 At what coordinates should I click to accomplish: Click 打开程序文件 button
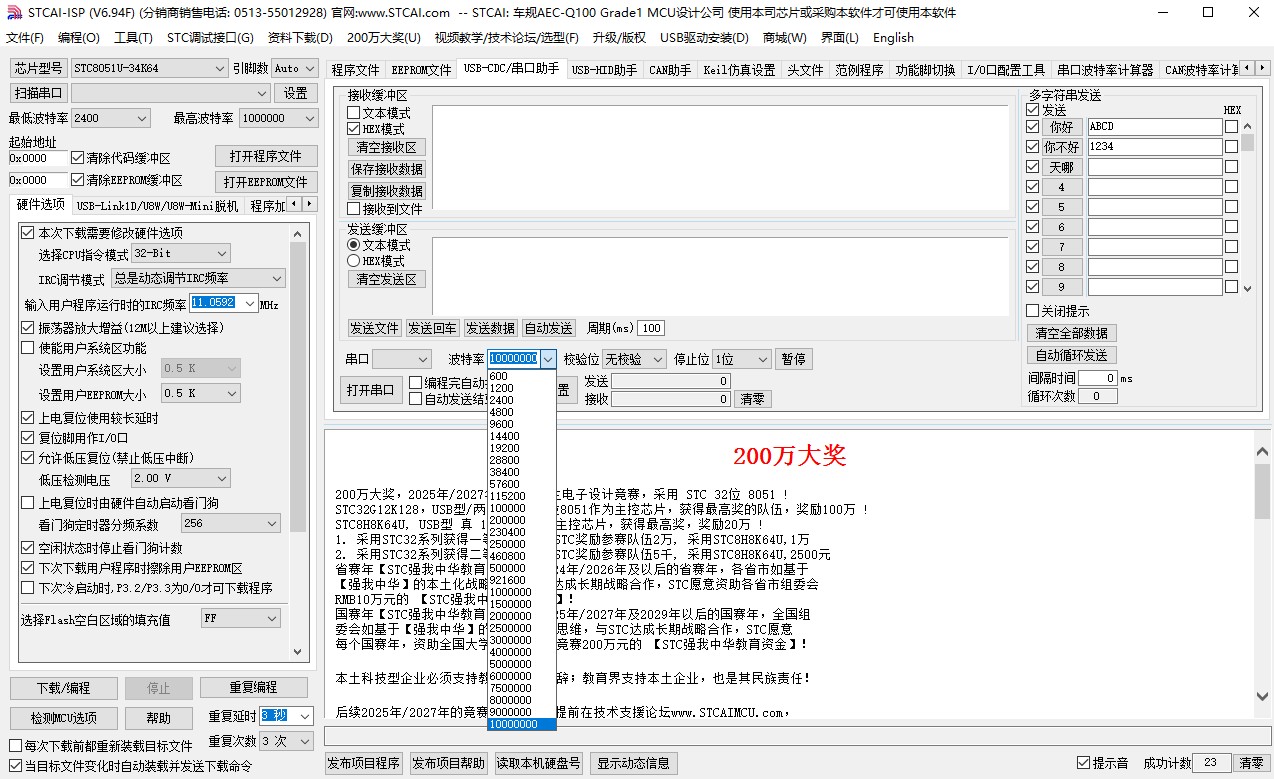(266, 156)
